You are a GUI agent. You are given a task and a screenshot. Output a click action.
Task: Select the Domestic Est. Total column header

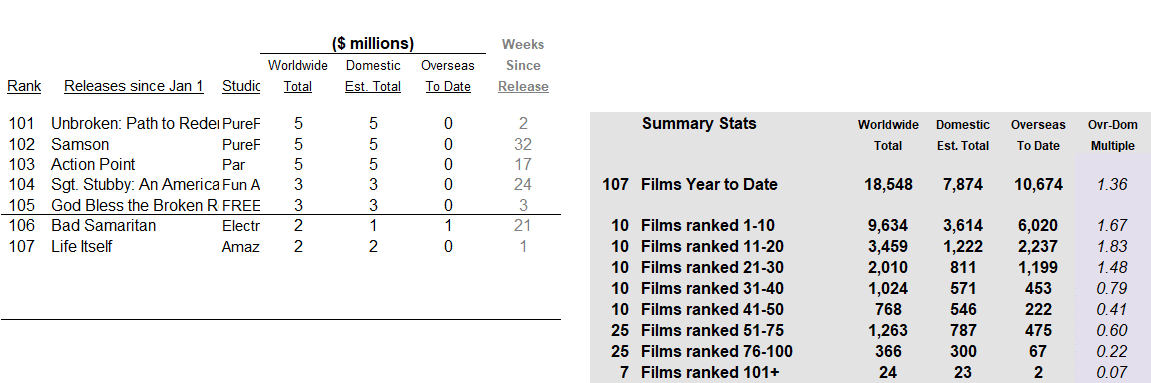tap(373, 76)
